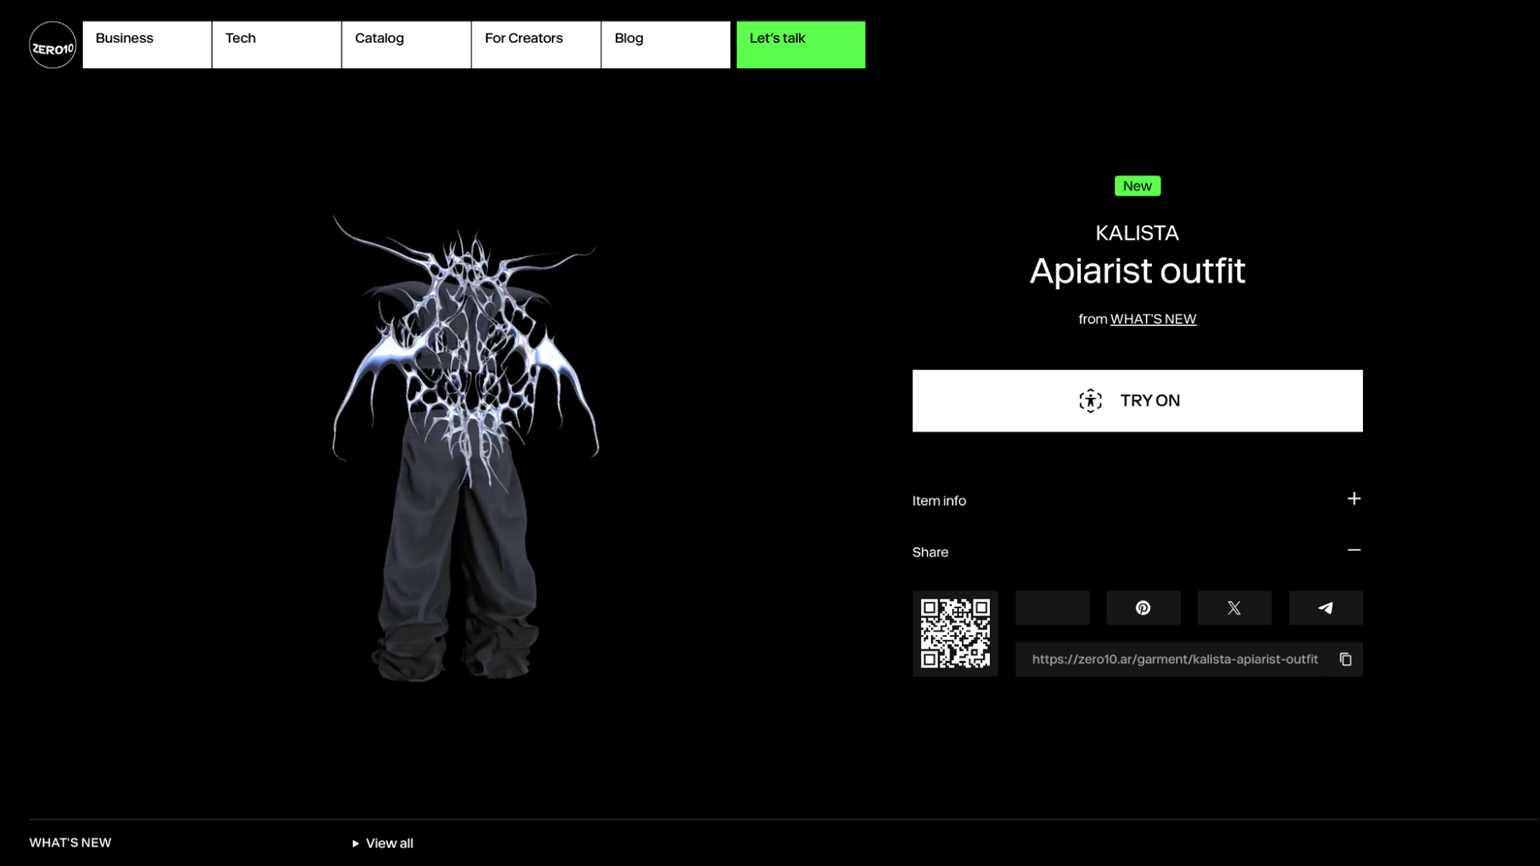Click the KALISTA brand name

point(1137,233)
